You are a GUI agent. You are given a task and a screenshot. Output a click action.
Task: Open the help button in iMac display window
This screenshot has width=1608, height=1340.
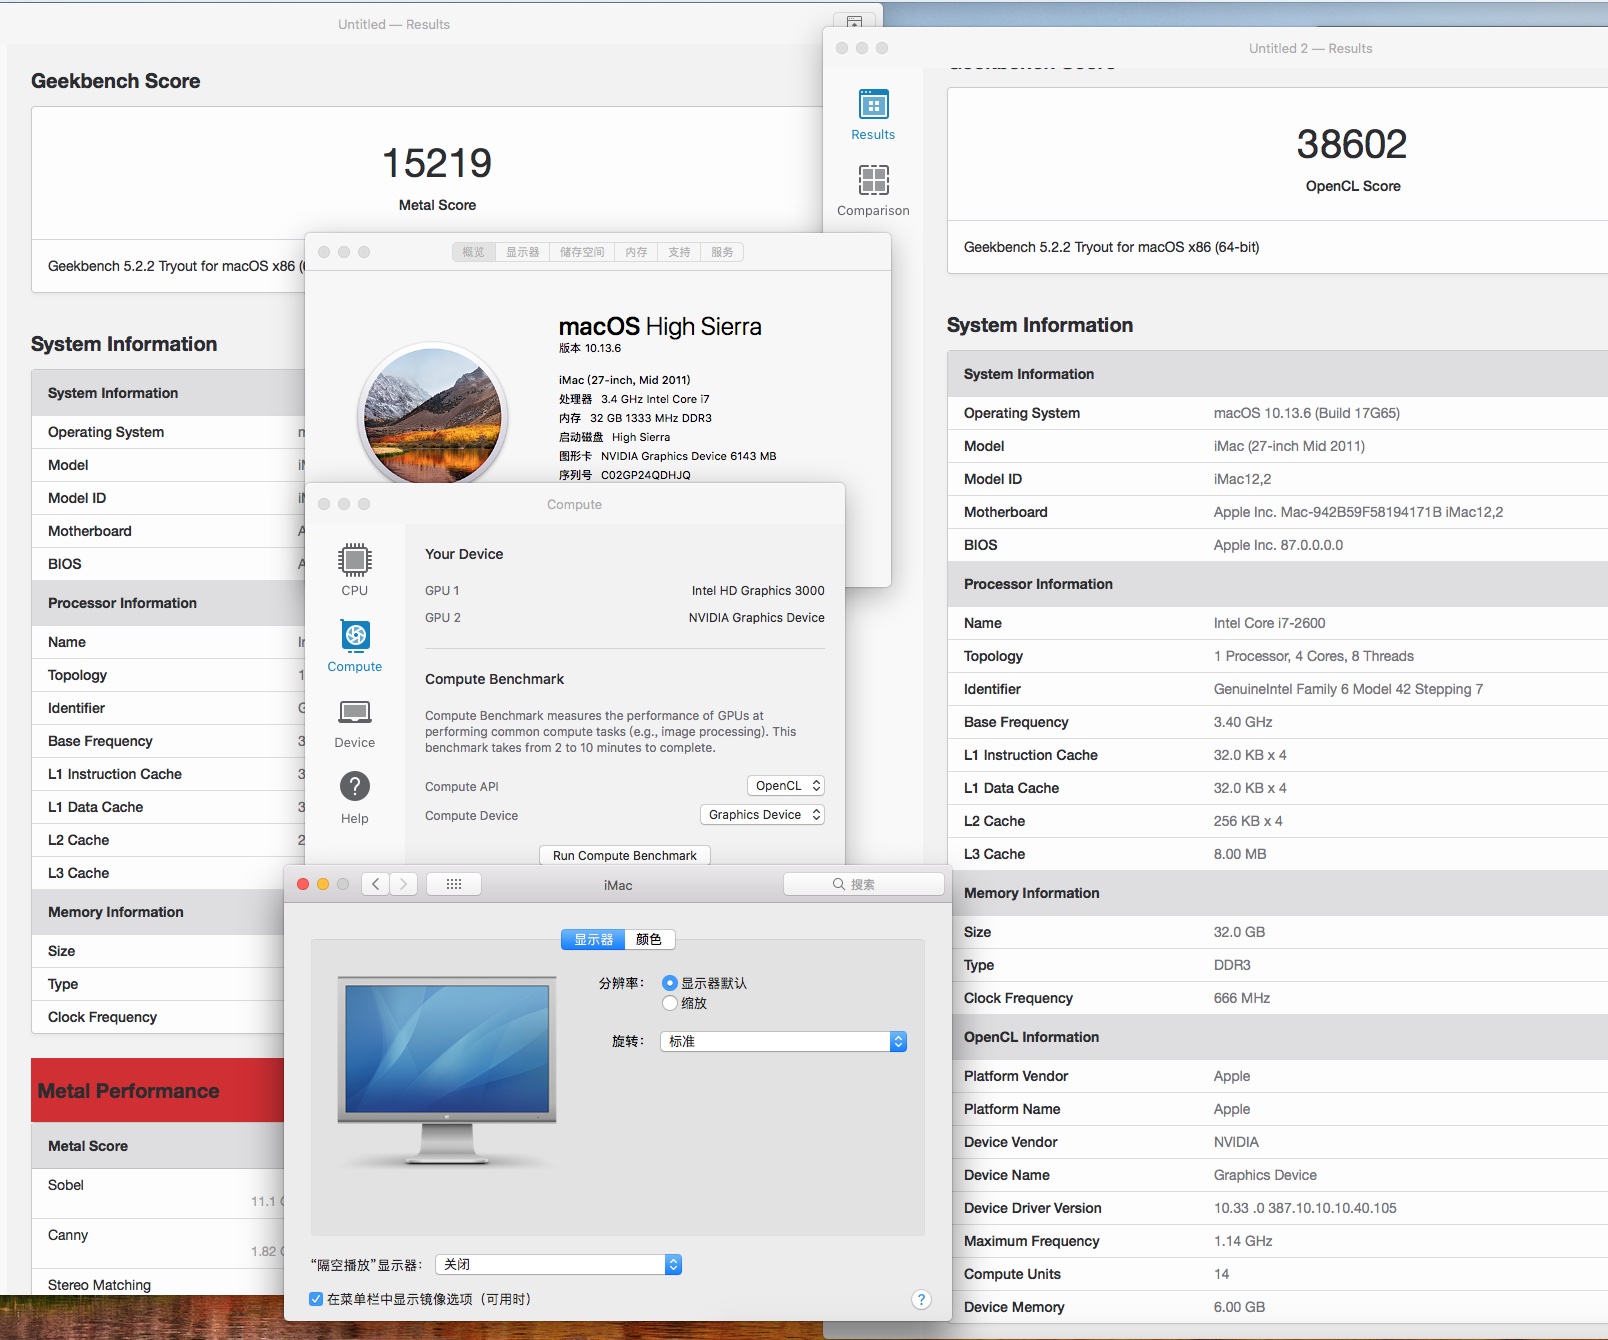click(x=921, y=1299)
